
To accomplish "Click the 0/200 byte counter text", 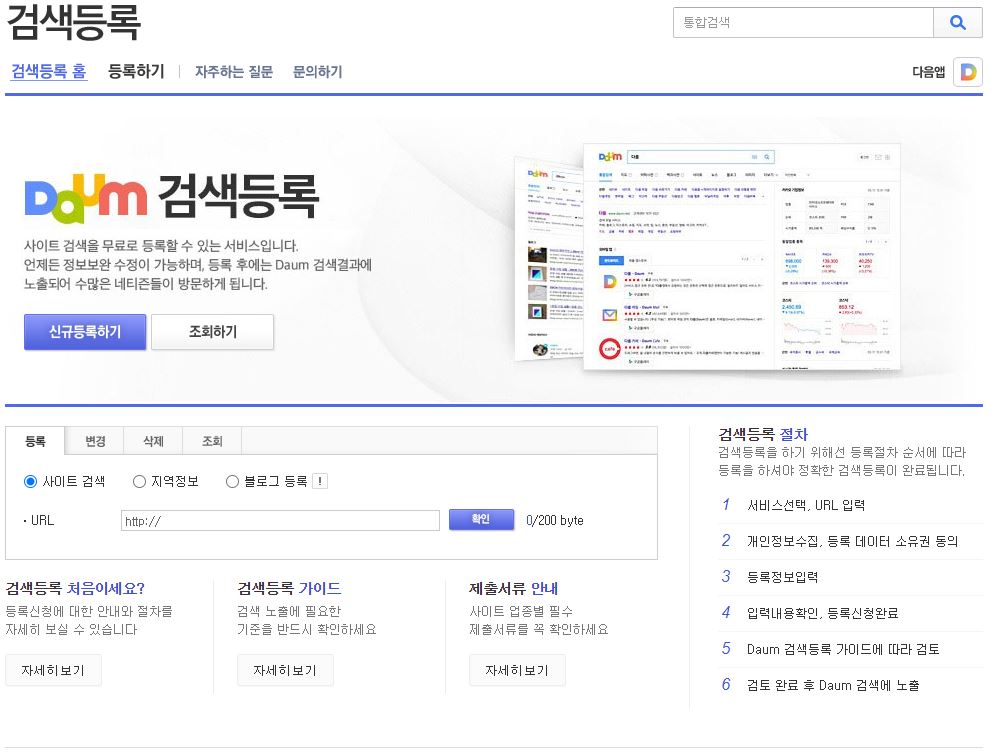I will (x=554, y=521).
